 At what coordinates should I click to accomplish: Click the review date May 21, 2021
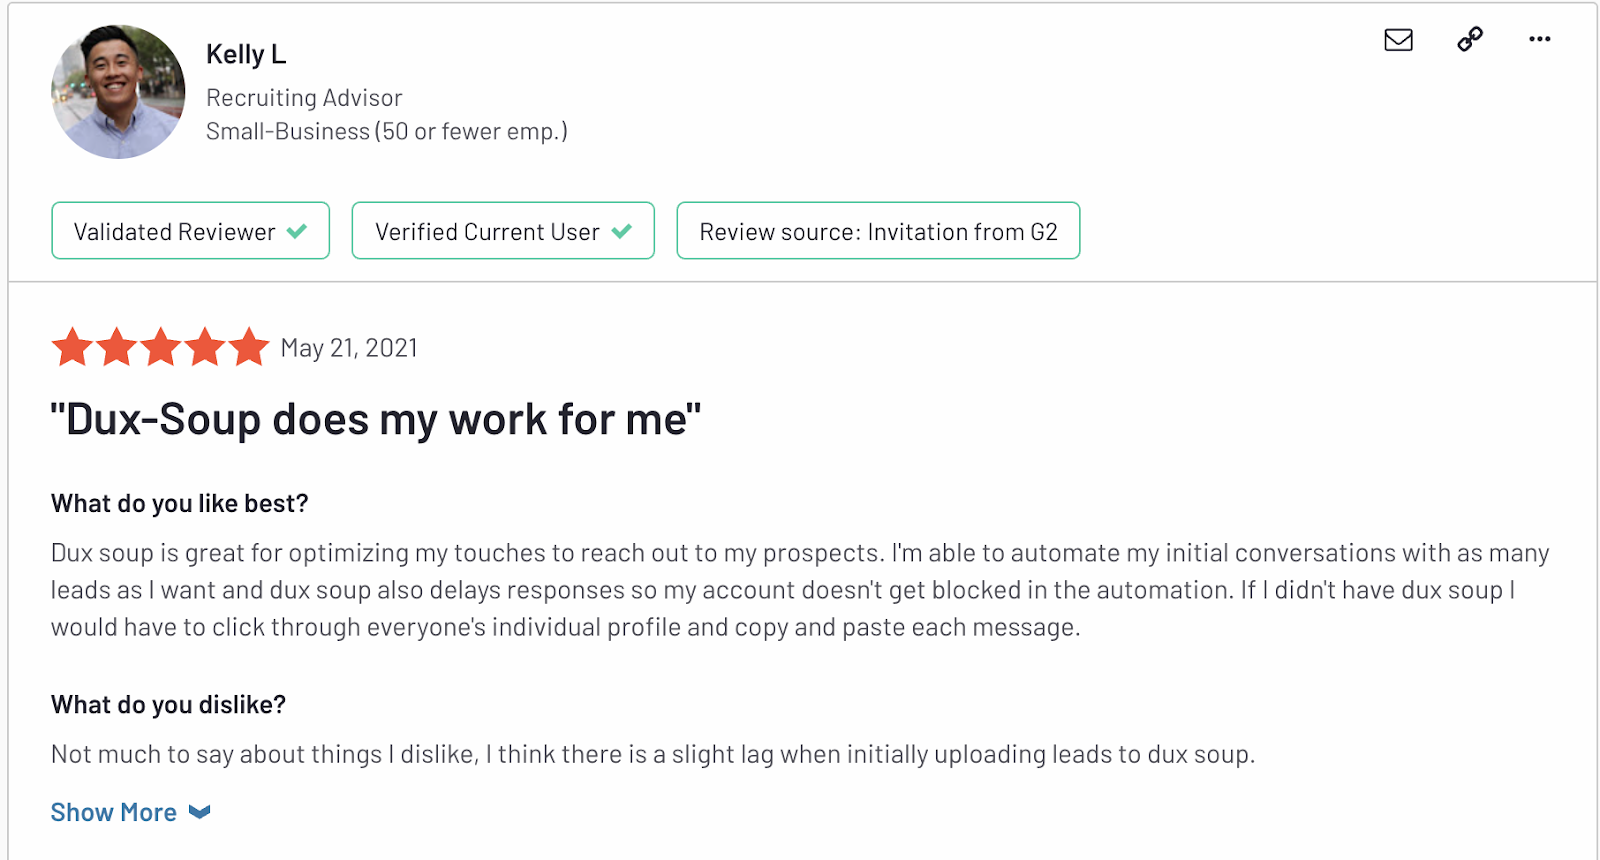pos(349,348)
